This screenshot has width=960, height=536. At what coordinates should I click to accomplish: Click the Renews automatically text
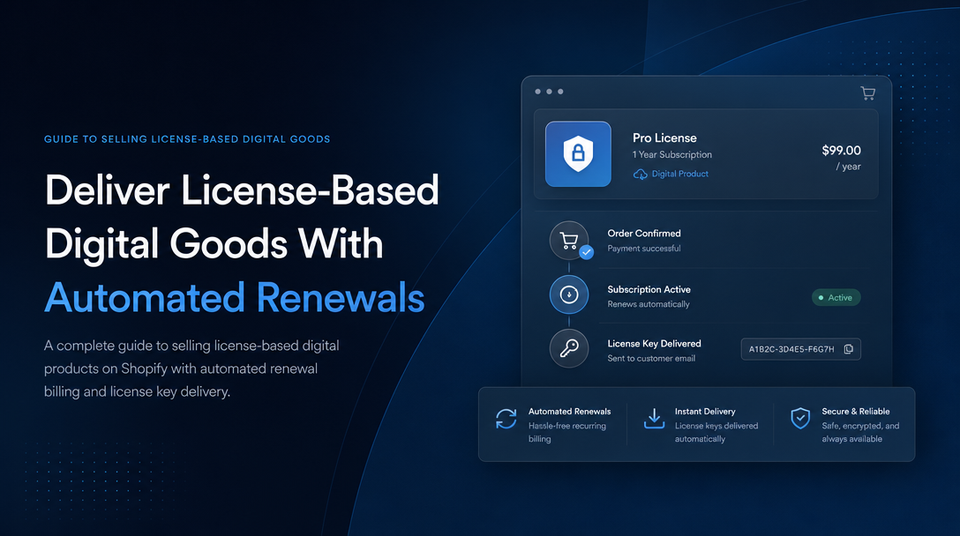click(648, 304)
